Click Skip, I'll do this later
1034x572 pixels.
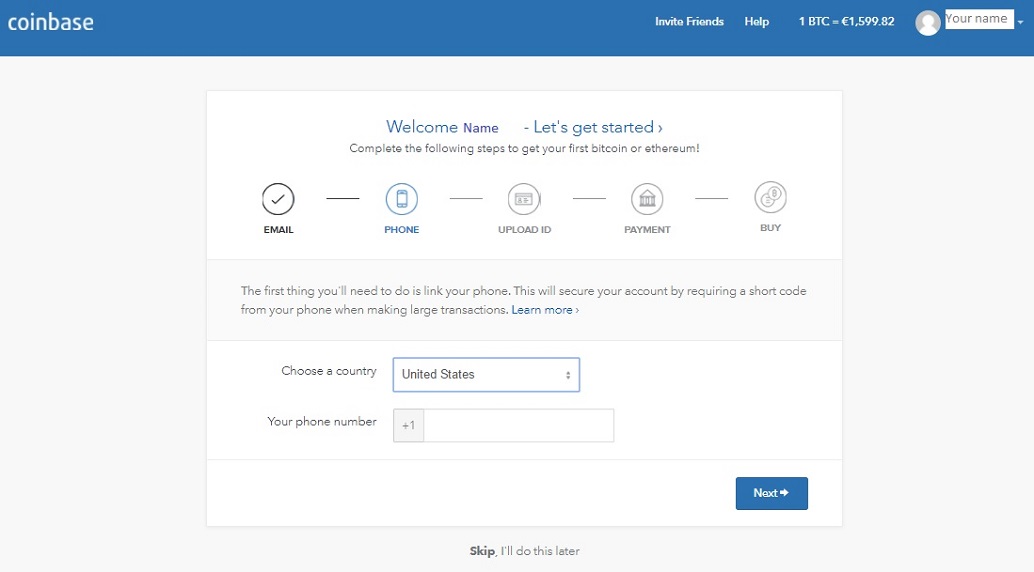524,551
